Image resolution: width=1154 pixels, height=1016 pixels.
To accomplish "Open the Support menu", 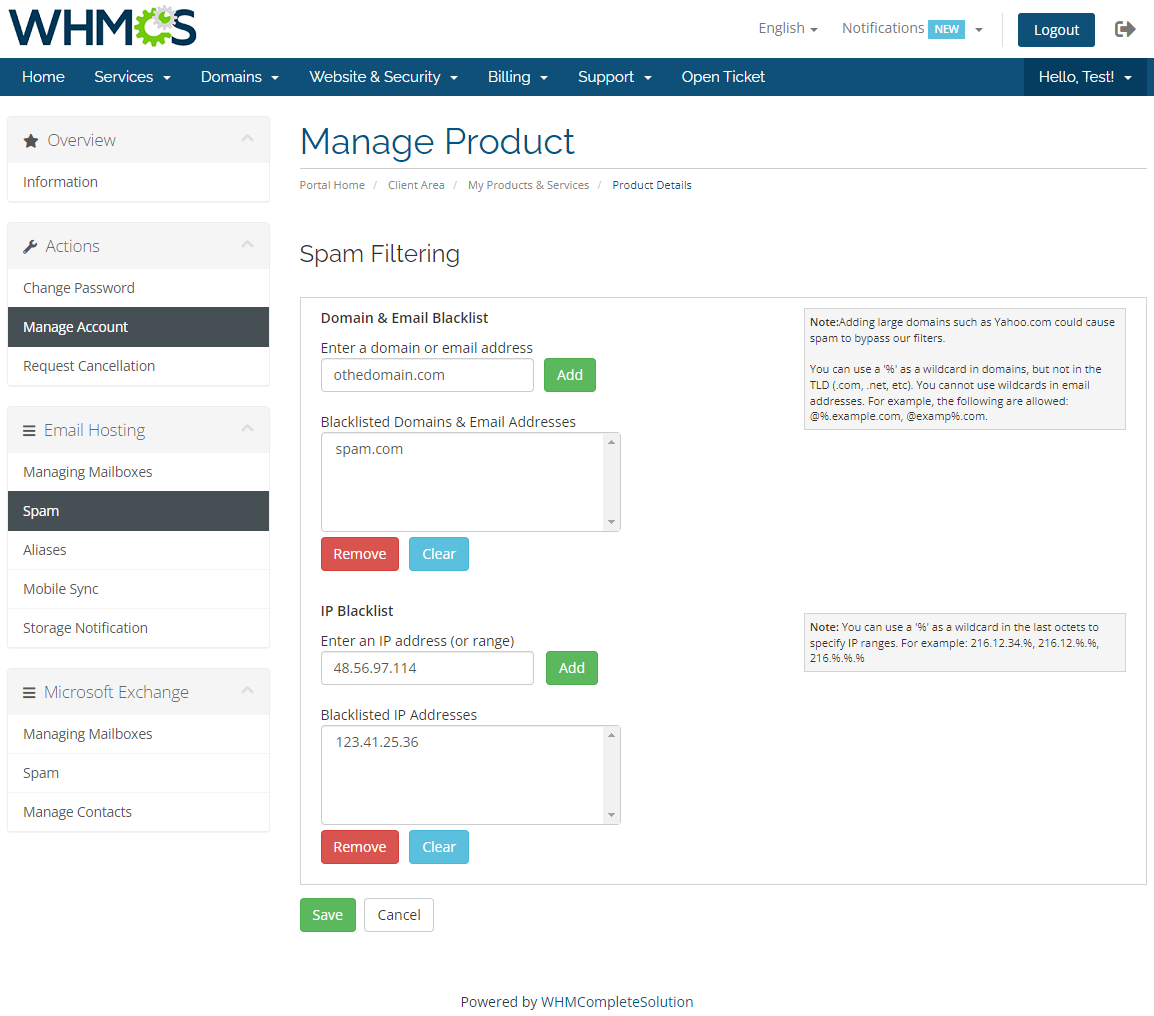I will (615, 77).
